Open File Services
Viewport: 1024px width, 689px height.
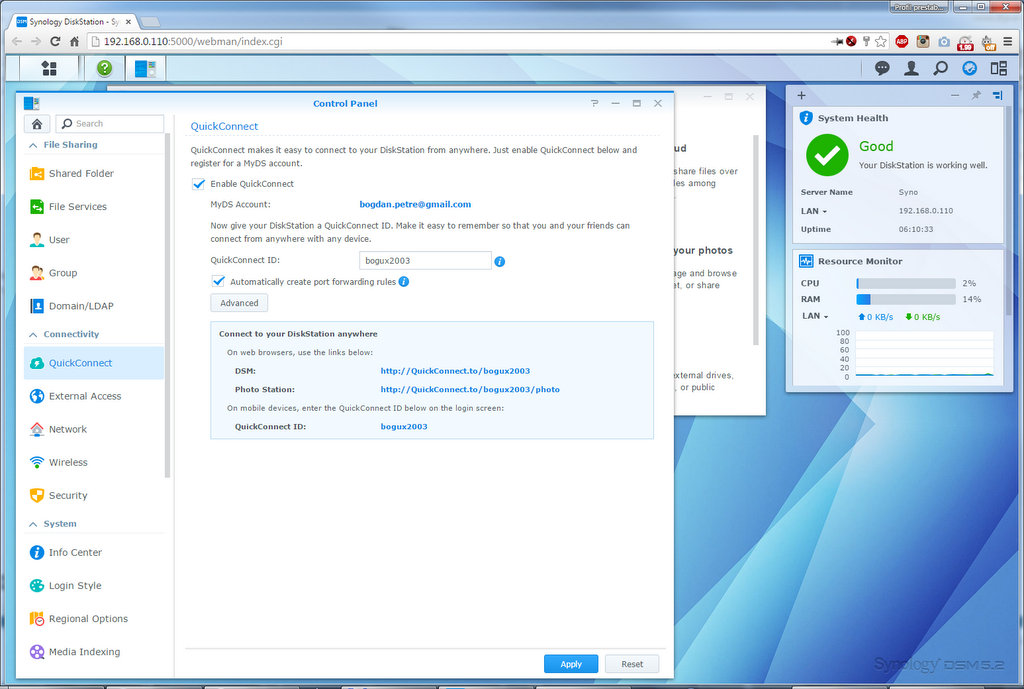pyautogui.click(x=94, y=206)
